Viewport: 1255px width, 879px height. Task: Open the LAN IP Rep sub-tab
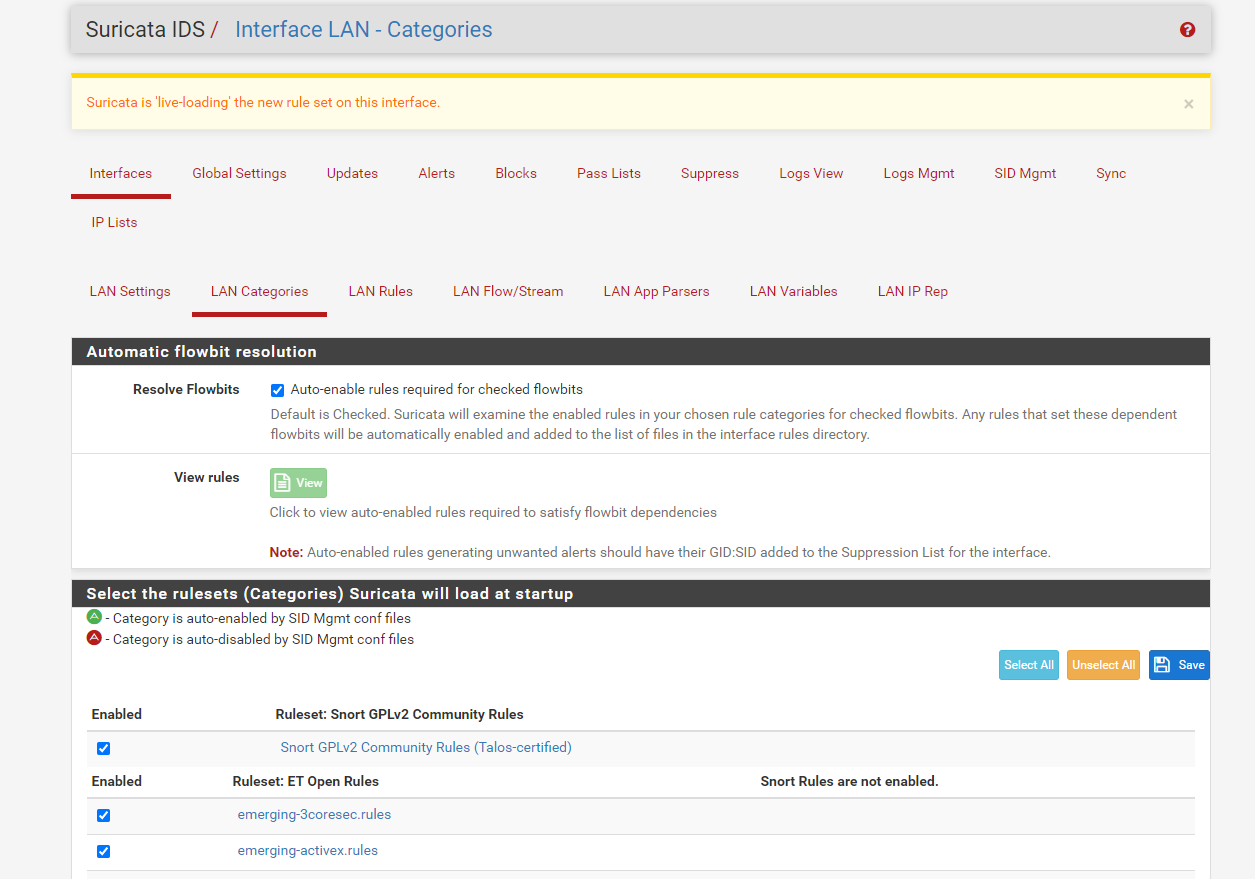click(x=913, y=291)
